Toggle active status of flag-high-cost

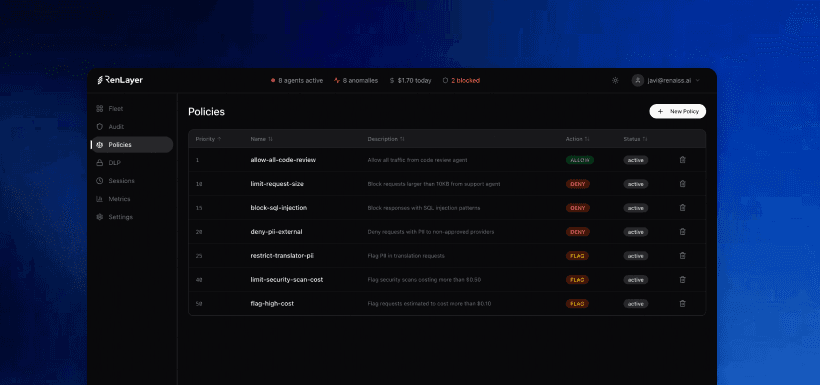click(x=636, y=303)
